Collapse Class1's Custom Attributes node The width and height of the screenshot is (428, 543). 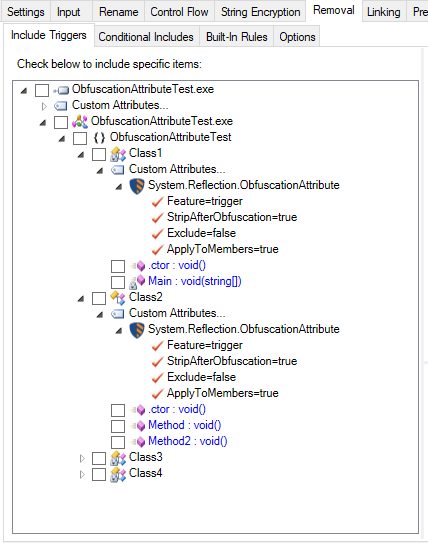pos(100,170)
